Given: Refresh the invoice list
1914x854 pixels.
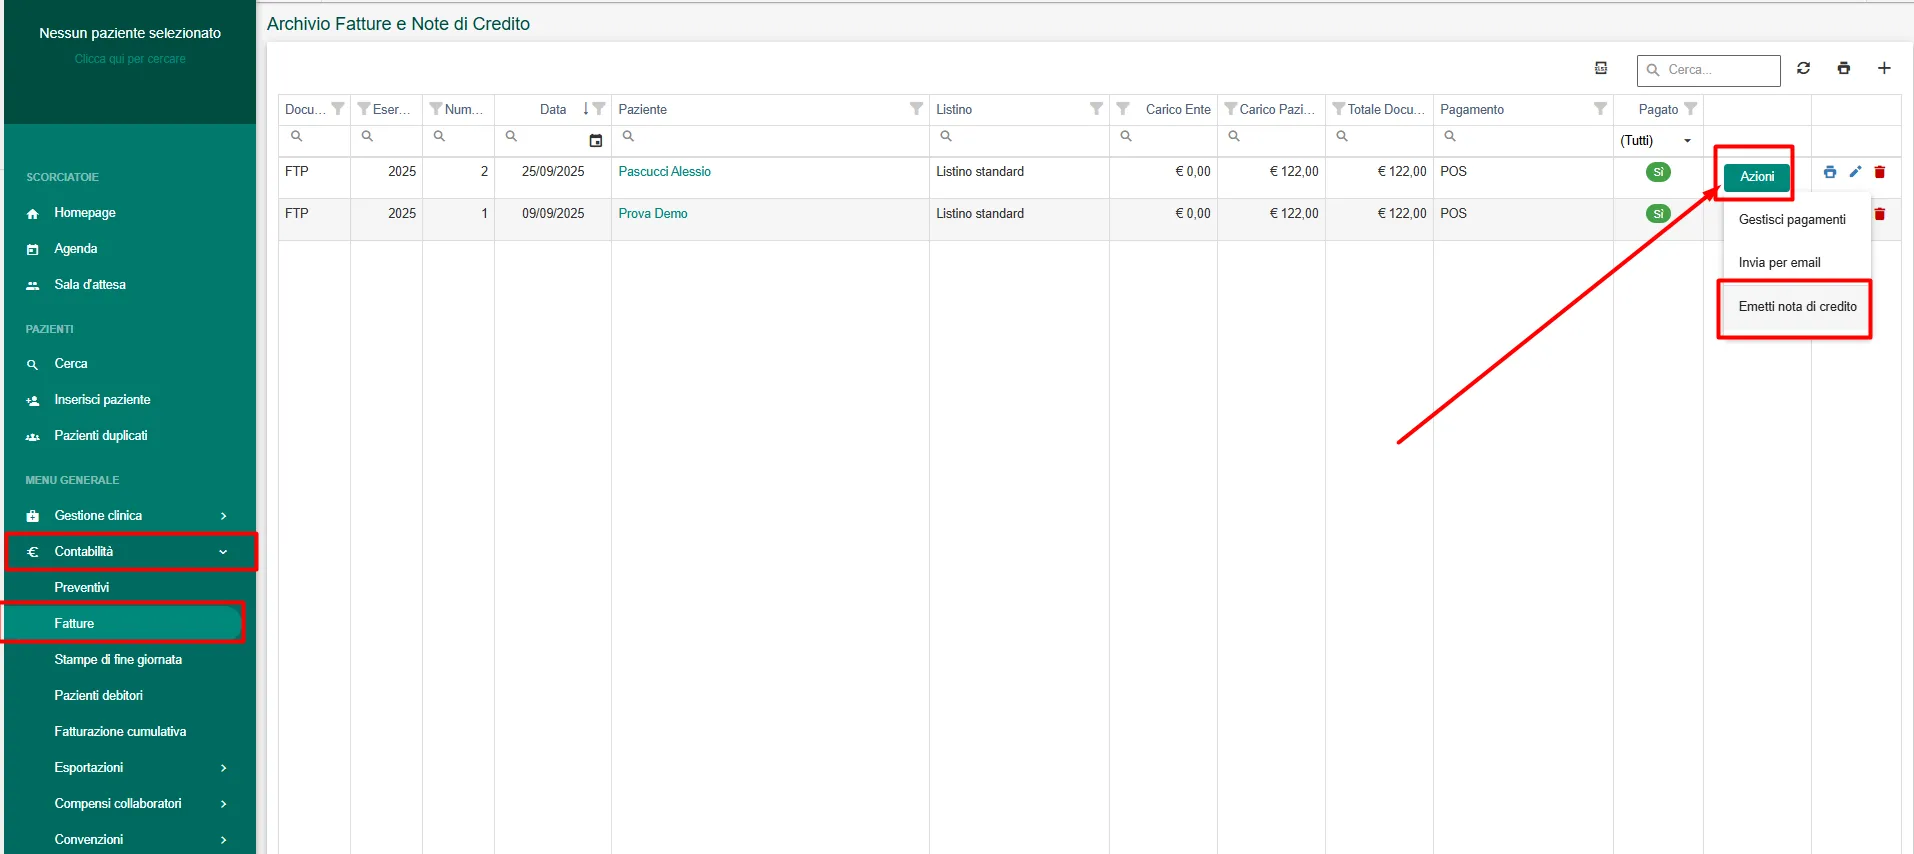Looking at the screenshot, I should click(1803, 68).
